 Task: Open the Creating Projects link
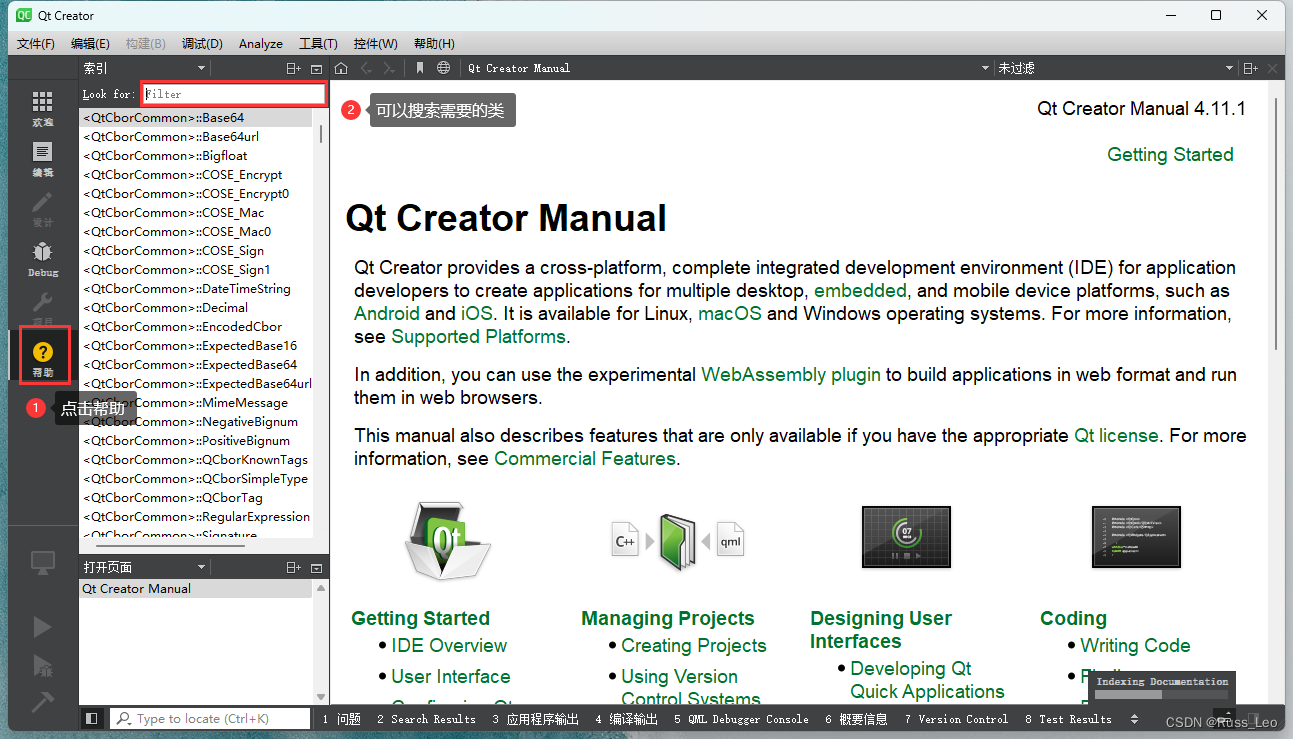point(694,646)
